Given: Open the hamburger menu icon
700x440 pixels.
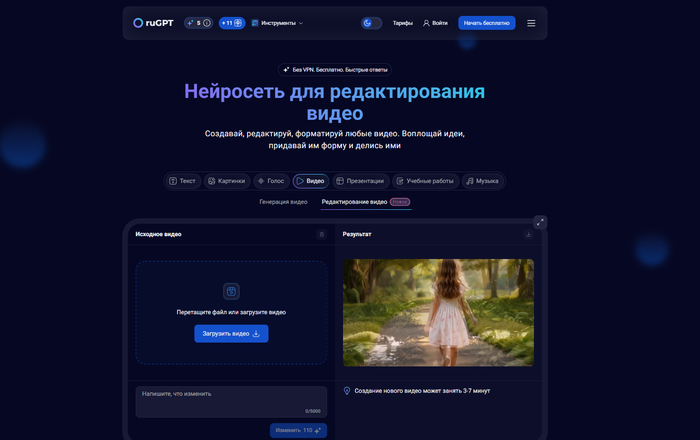Looking at the screenshot, I should [x=531, y=23].
